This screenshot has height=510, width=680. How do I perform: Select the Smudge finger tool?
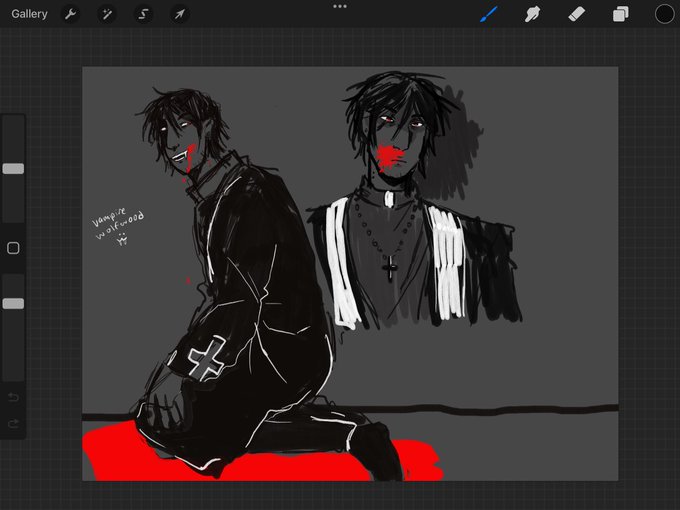point(533,14)
